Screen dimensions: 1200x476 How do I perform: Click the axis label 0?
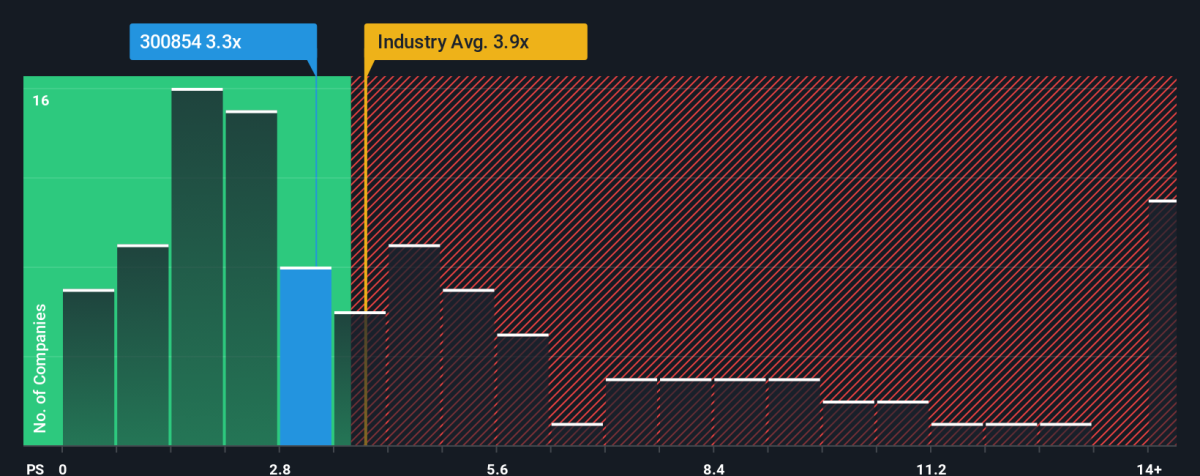[63, 469]
